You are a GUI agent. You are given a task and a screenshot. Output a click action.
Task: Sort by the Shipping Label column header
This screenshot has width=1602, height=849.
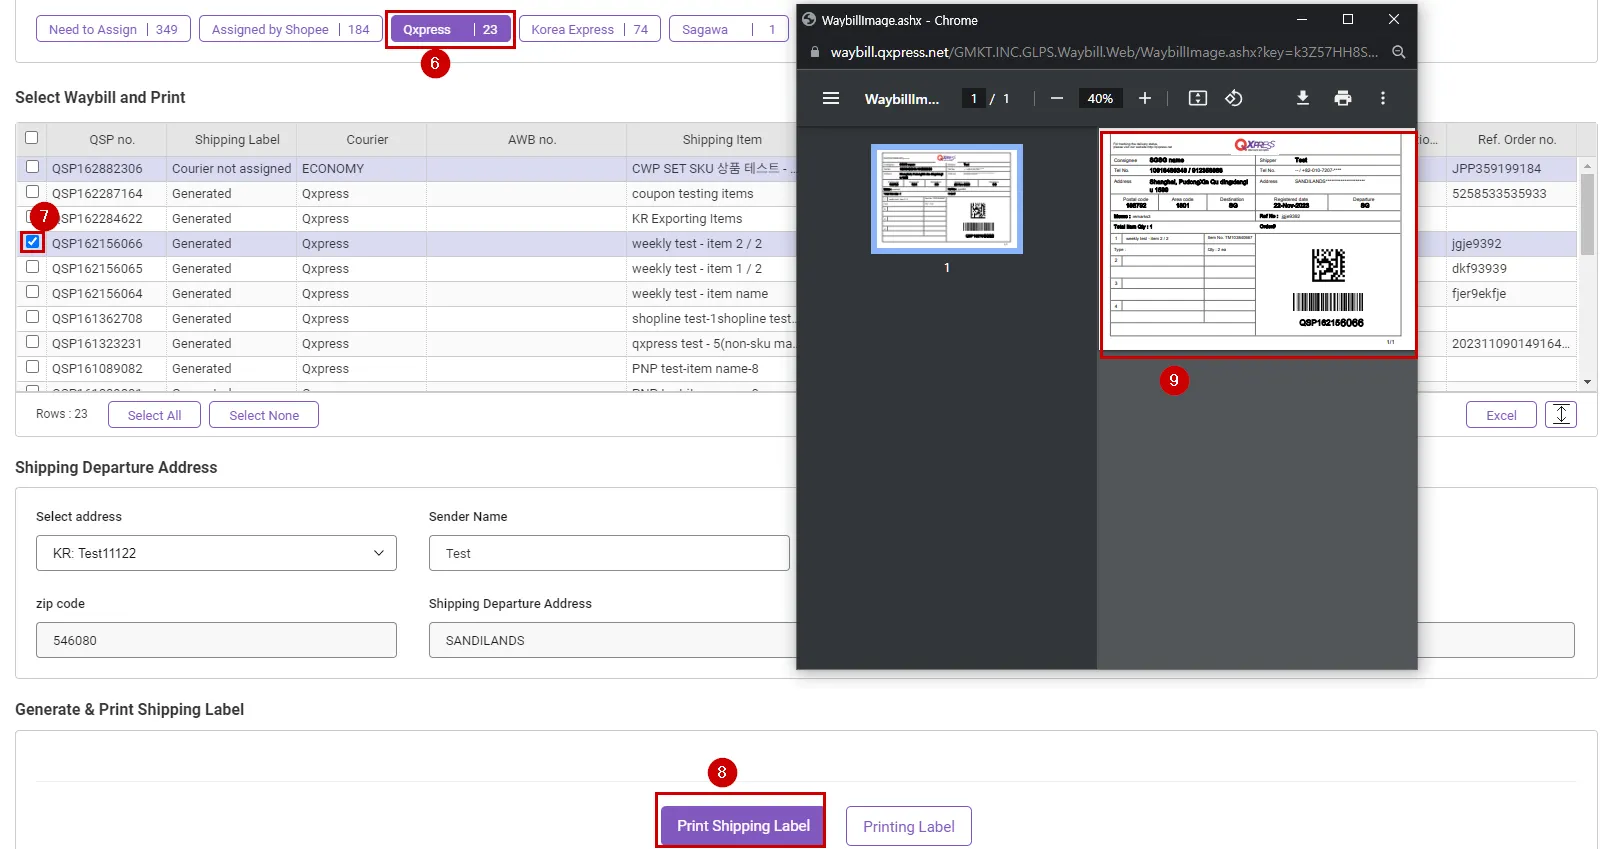tap(232, 140)
